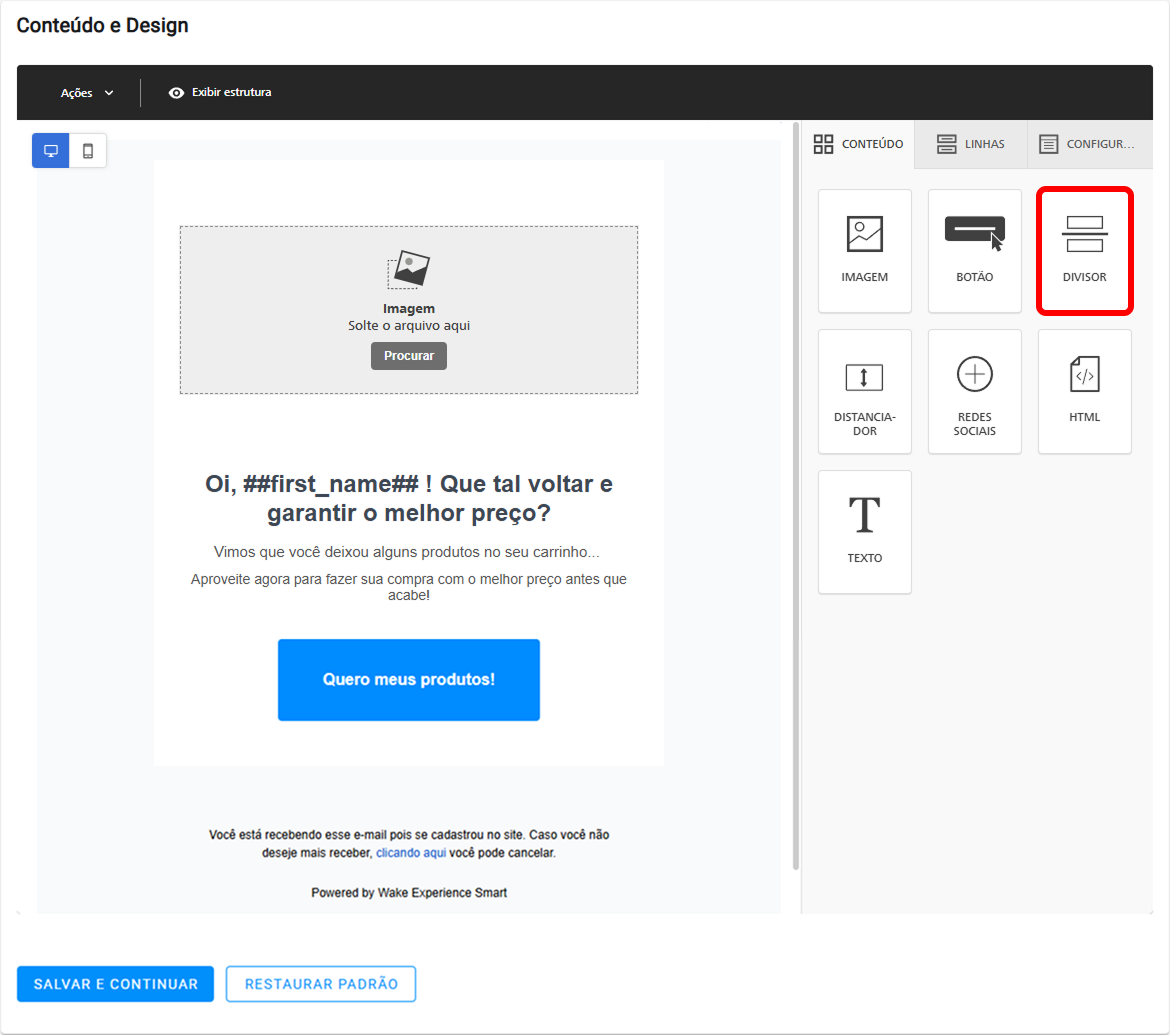Screen dimensions: 1170x1035
Task: Open the Conteúdo tab
Action: tap(858, 144)
